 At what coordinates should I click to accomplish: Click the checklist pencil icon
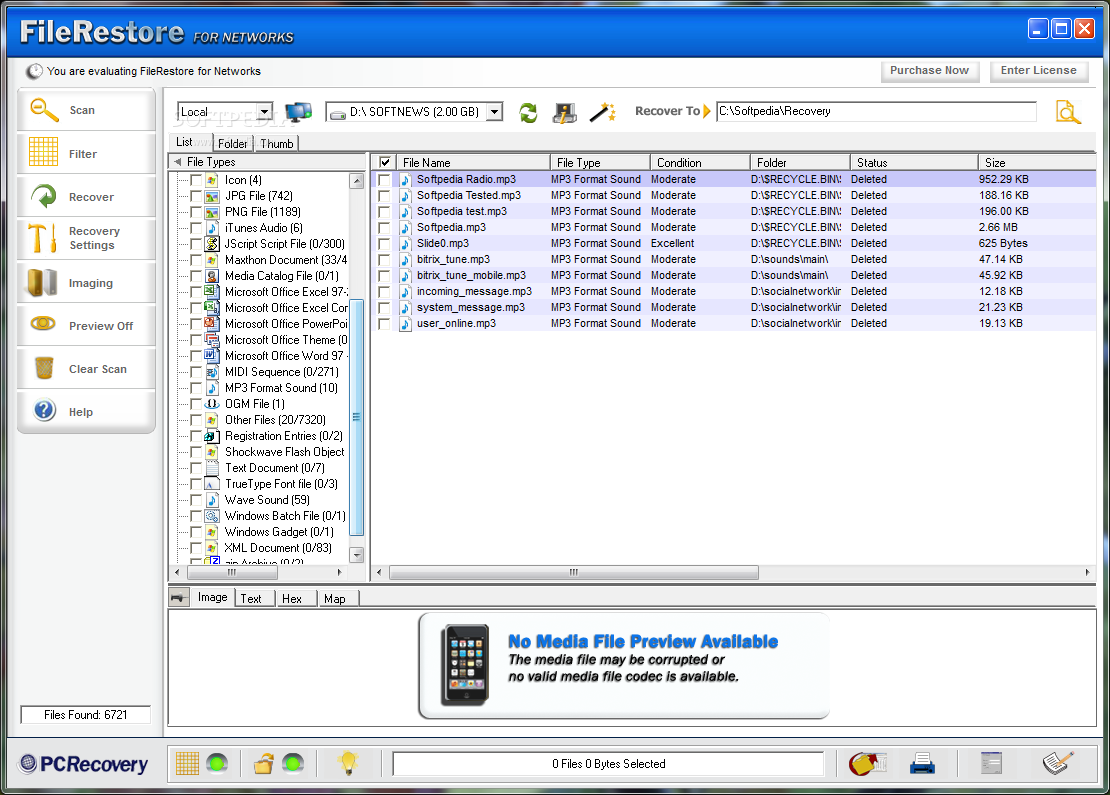pyautogui.click(x=1058, y=762)
